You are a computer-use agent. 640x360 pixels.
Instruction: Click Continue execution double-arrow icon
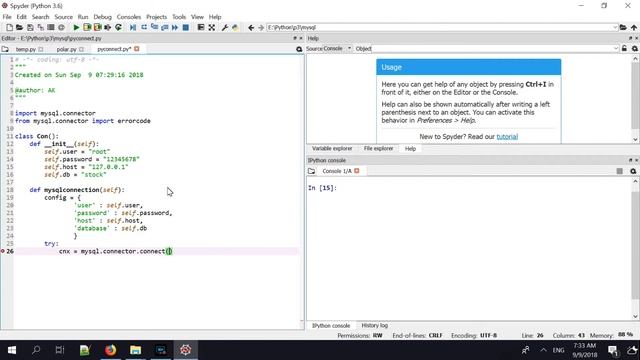tap(175, 27)
